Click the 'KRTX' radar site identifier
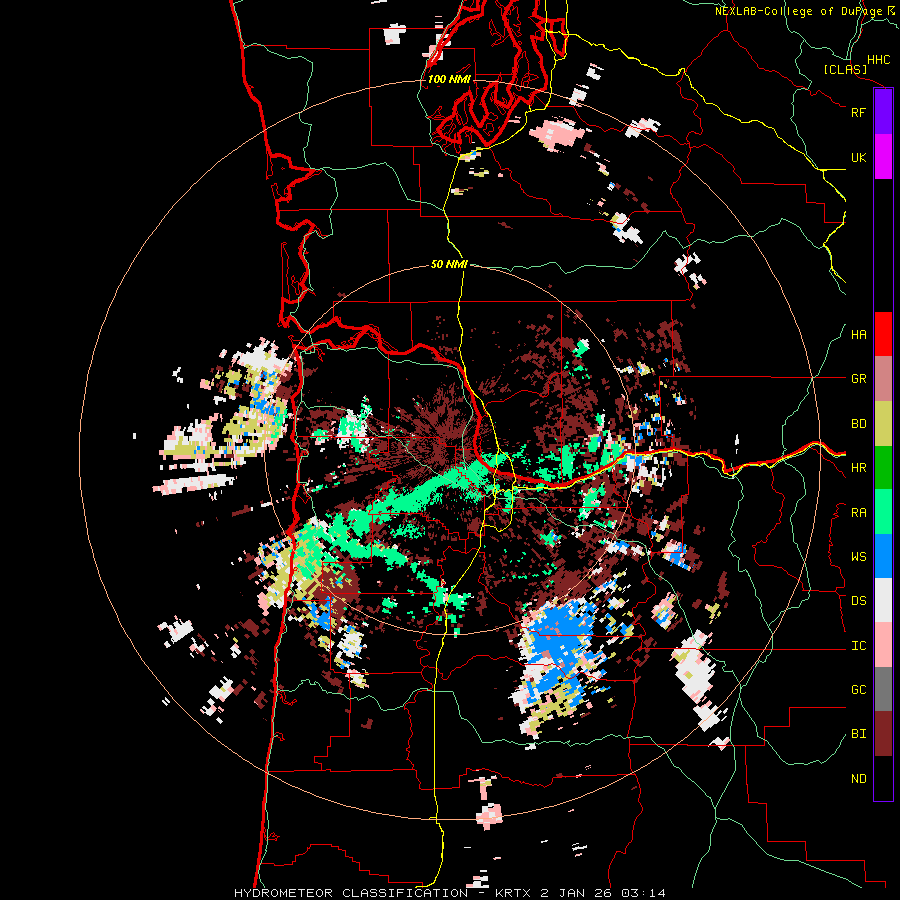 pyautogui.click(x=515, y=893)
